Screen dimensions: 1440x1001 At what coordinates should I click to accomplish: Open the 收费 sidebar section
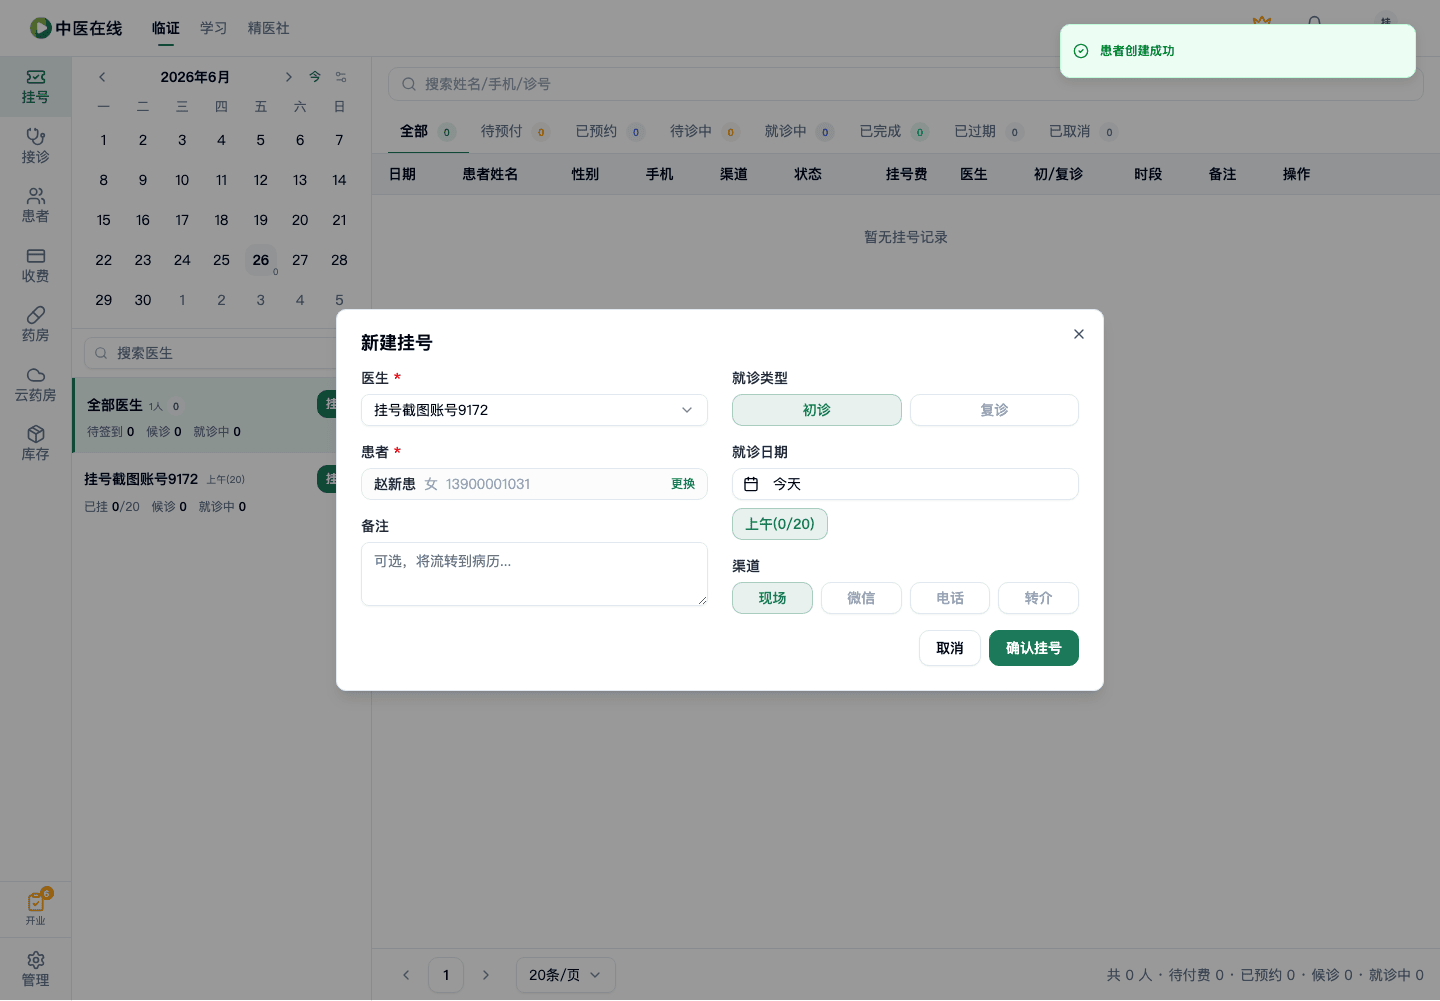click(x=35, y=266)
